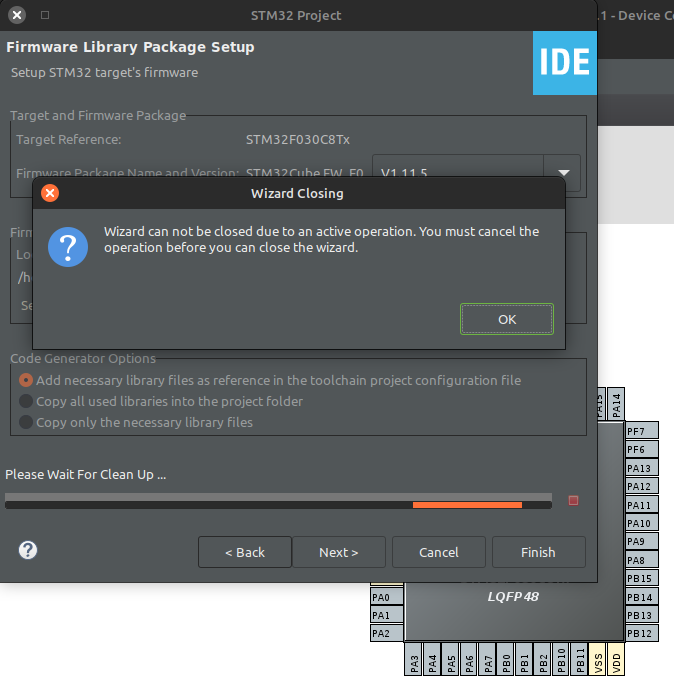Click the question mark icon in Wizard Closing dialog

[68, 247]
